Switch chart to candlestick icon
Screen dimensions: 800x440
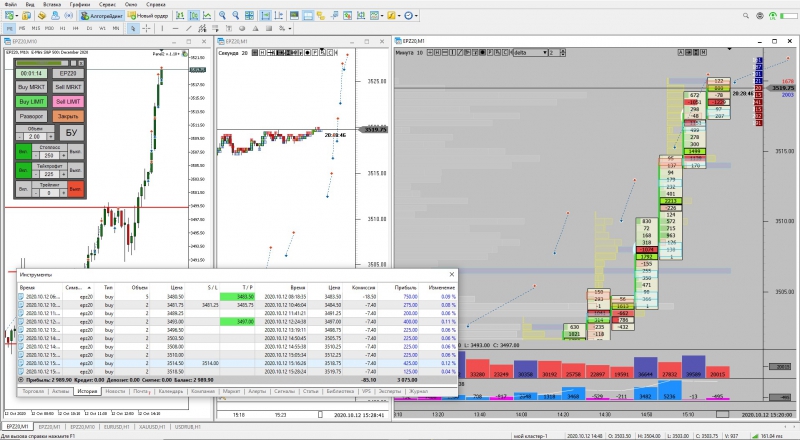[194, 16]
